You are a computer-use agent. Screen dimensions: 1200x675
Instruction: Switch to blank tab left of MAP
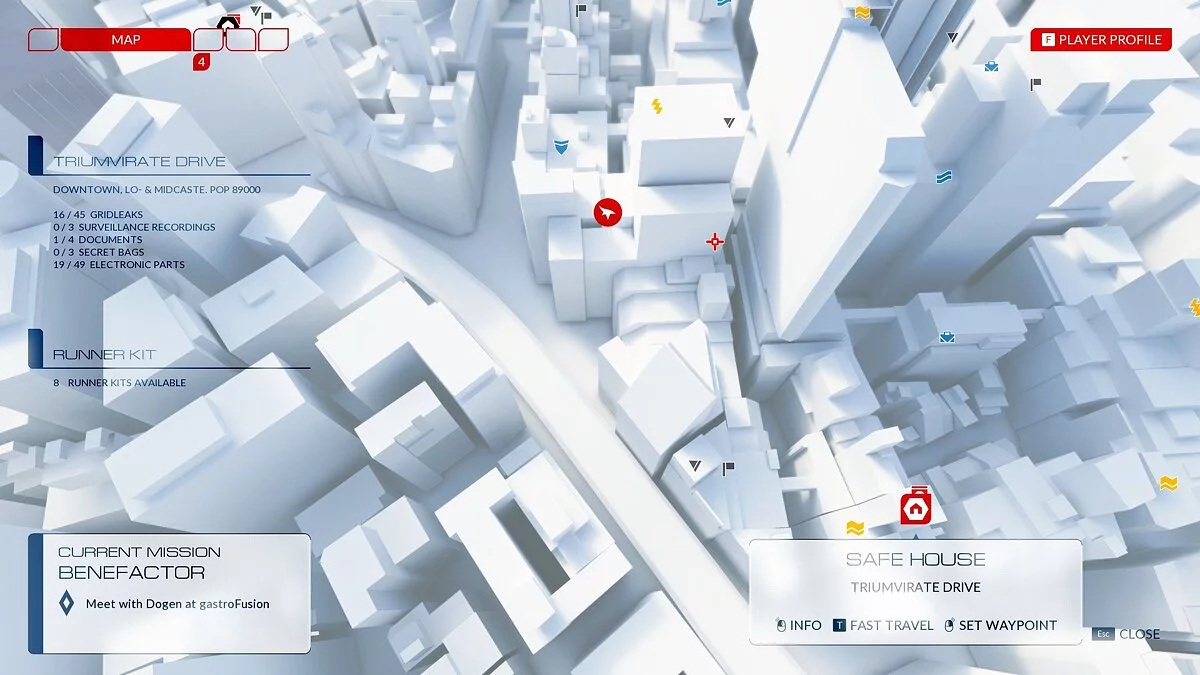43,40
